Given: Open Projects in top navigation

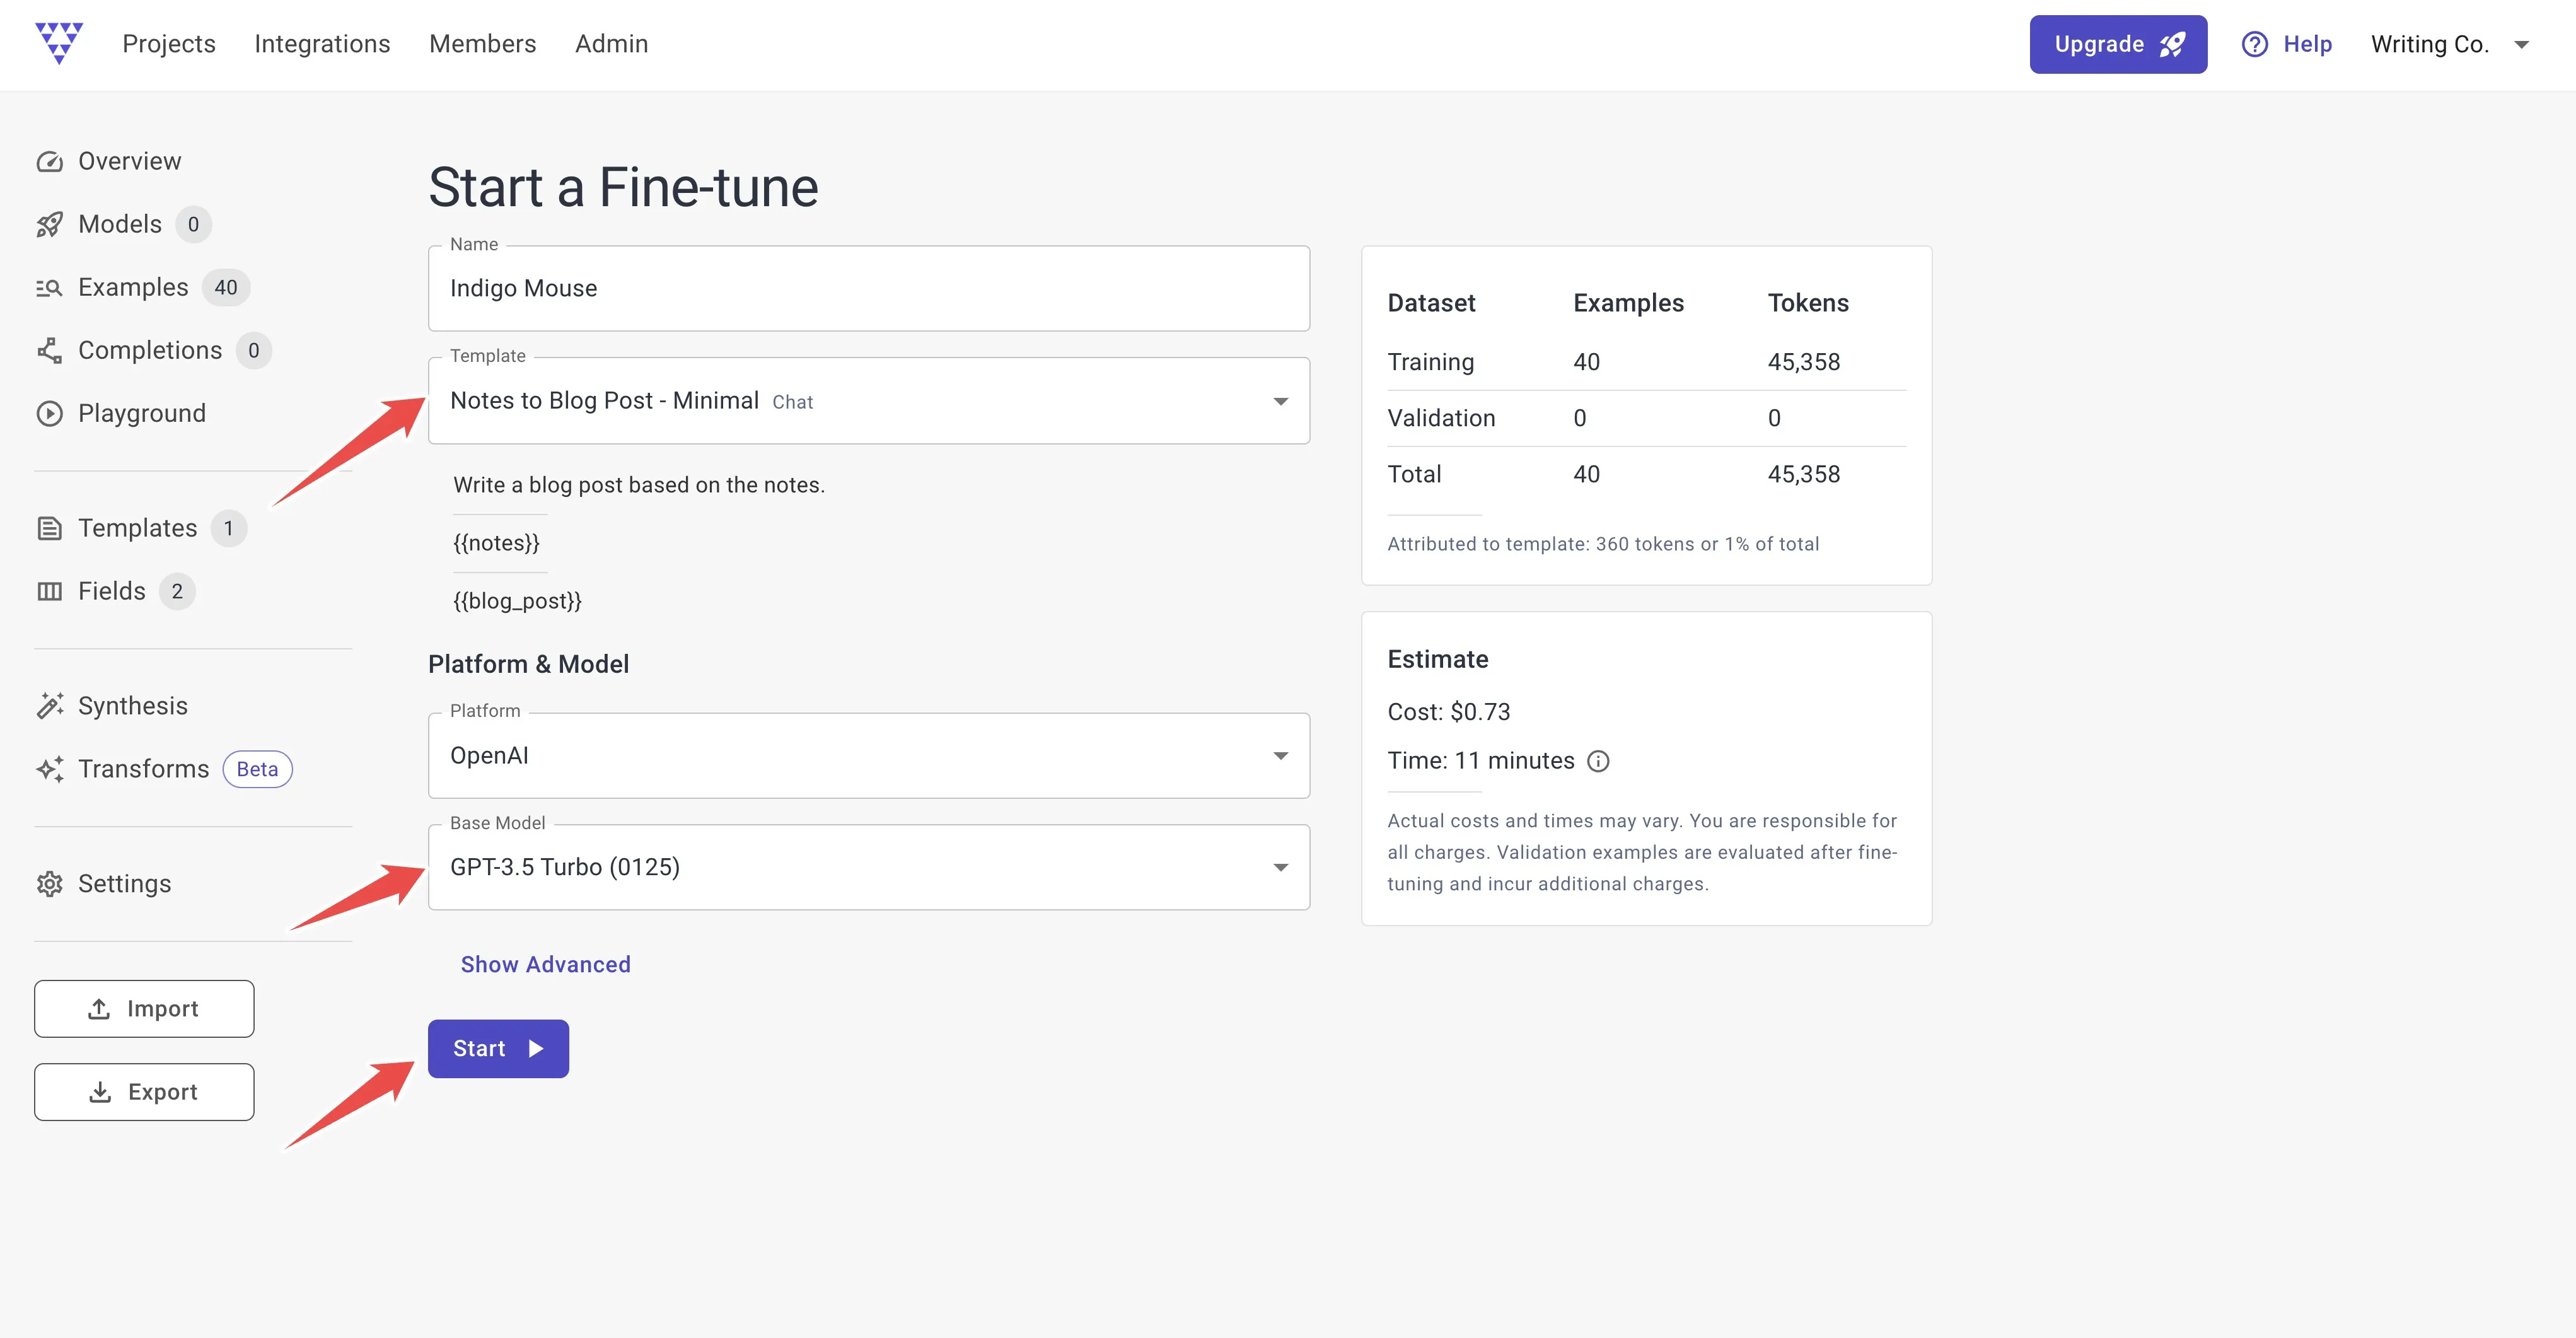Looking at the screenshot, I should pyautogui.click(x=169, y=44).
